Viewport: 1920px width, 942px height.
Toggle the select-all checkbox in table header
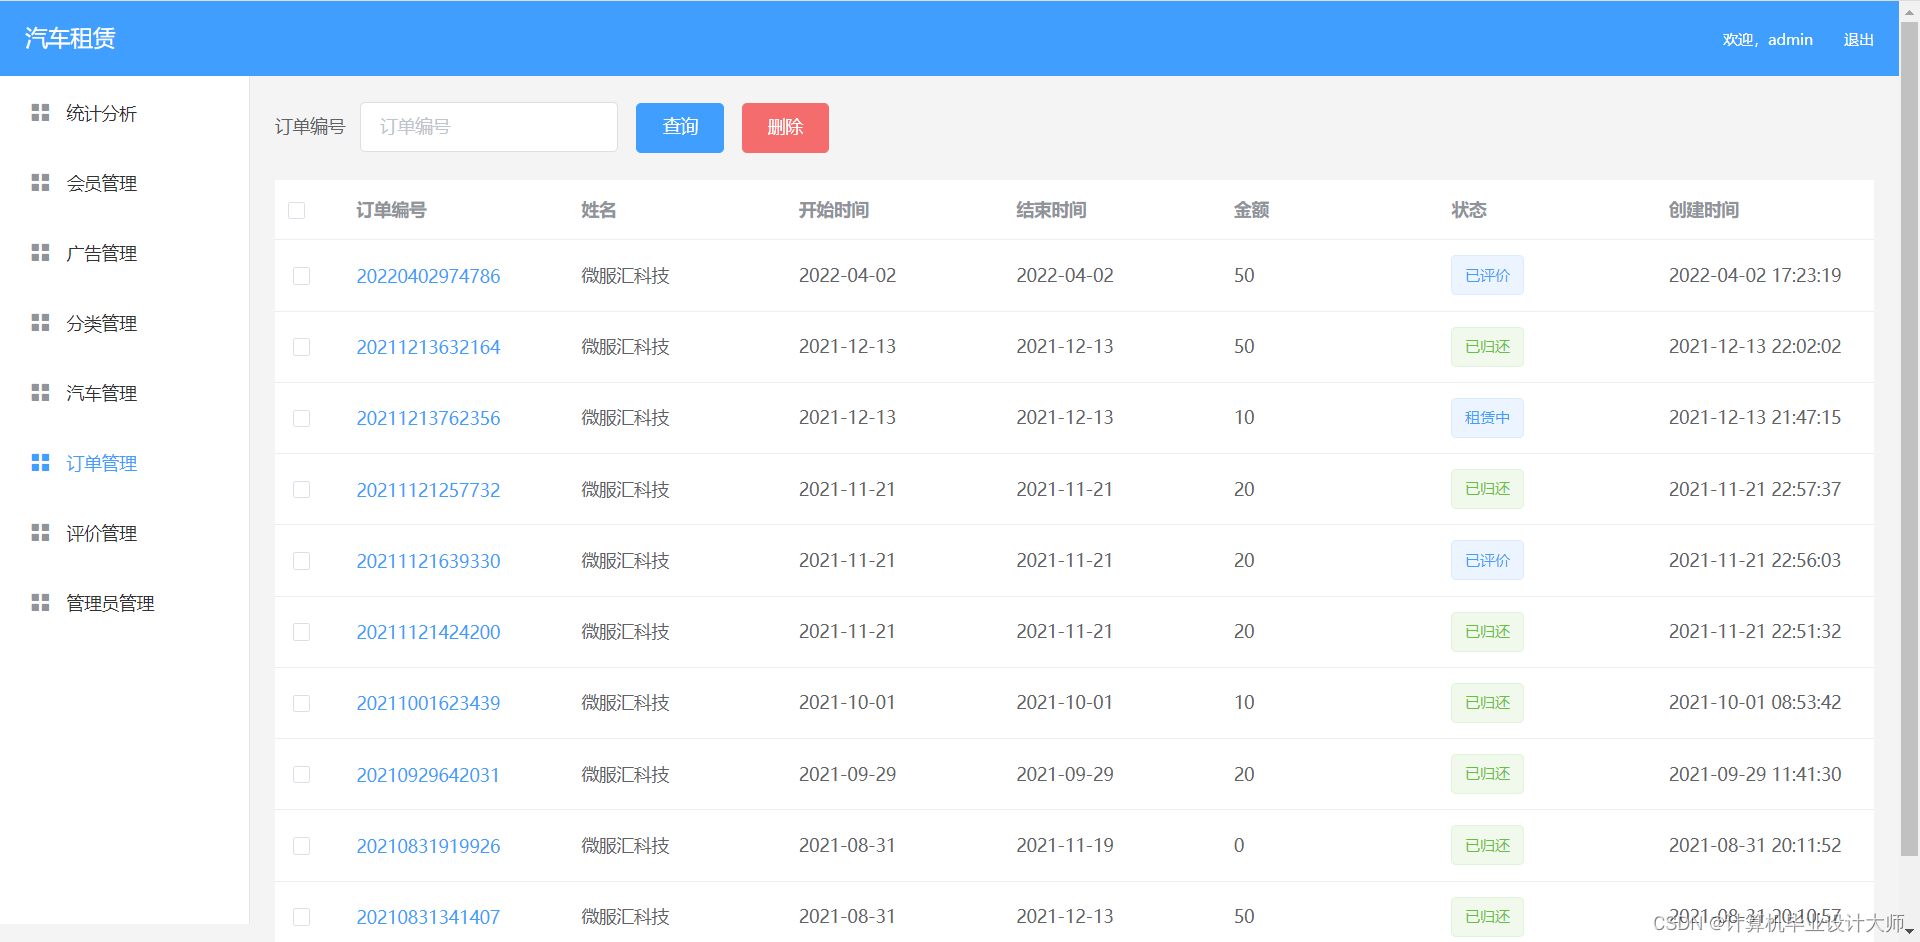point(297,211)
